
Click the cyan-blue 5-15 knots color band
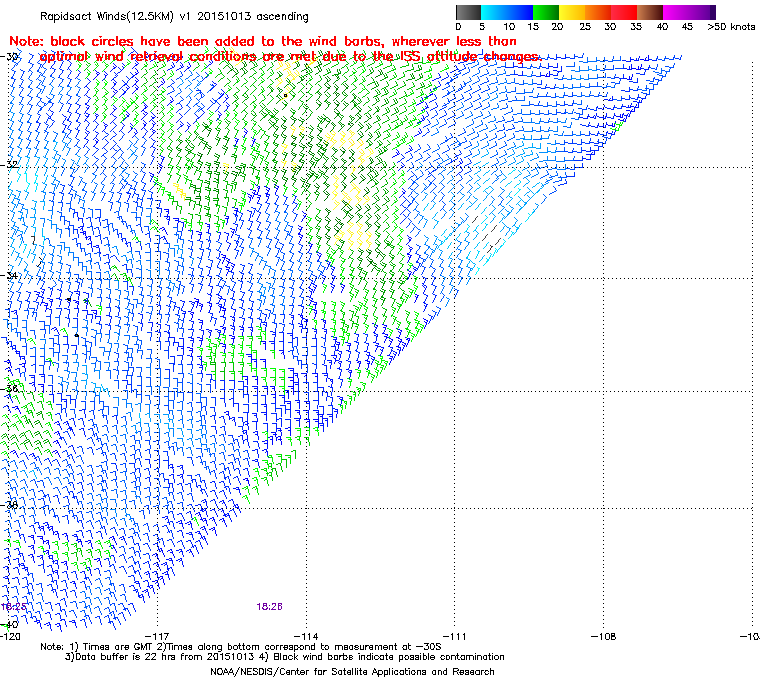(507, 12)
